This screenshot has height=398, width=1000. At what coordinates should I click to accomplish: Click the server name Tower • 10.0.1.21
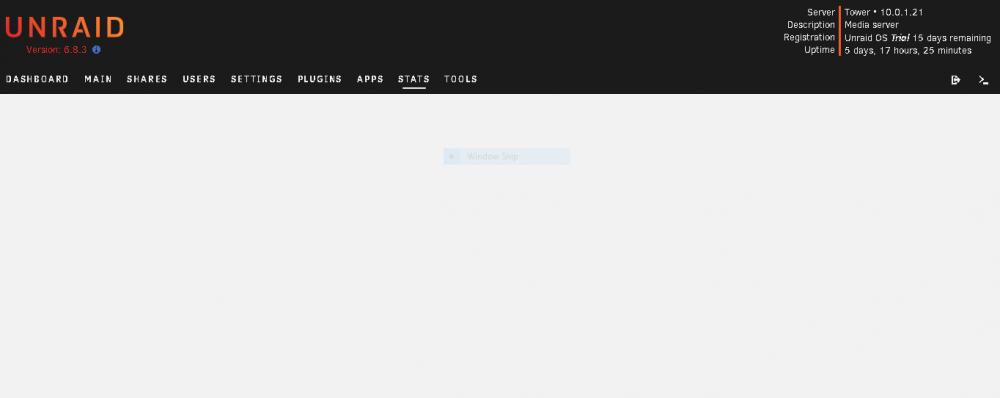coord(884,12)
